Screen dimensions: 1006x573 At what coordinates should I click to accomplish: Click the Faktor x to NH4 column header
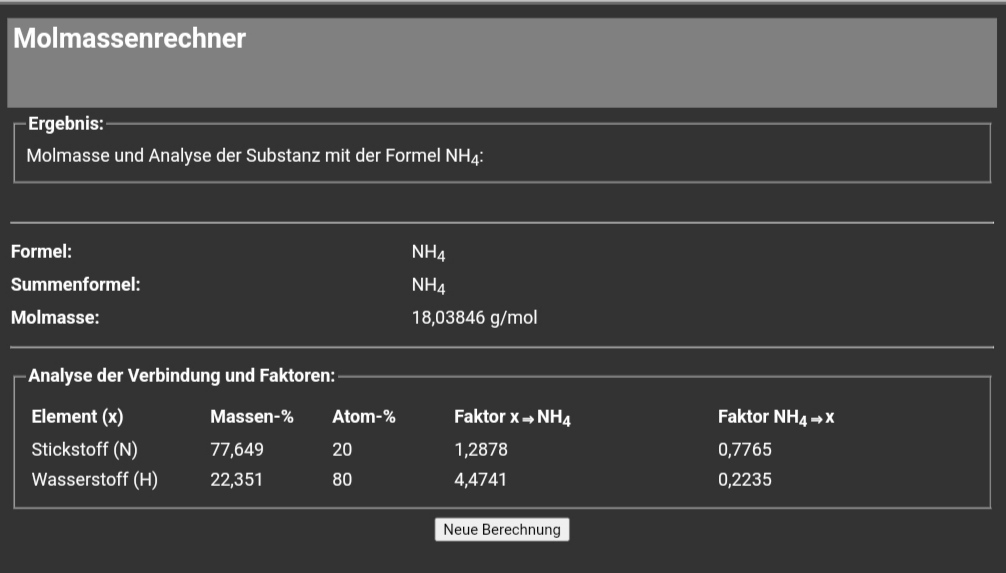[x=512, y=417]
